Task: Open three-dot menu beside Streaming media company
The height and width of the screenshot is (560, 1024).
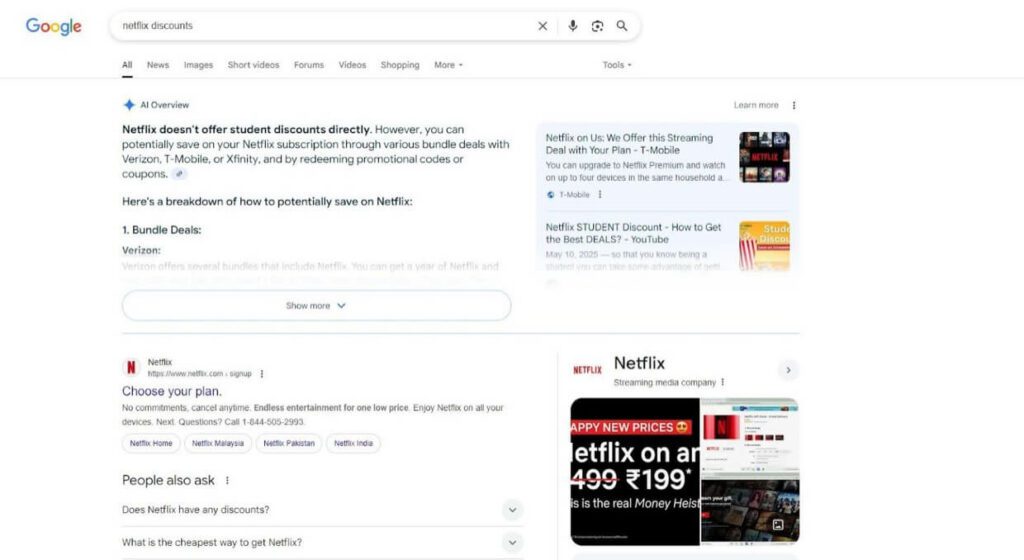Action: tap(722, 382)
